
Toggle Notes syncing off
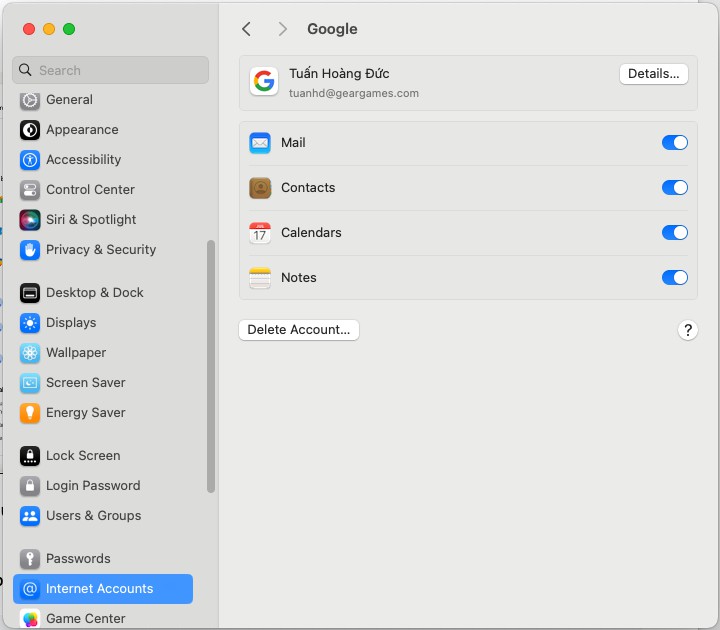(x=675, y=278)
